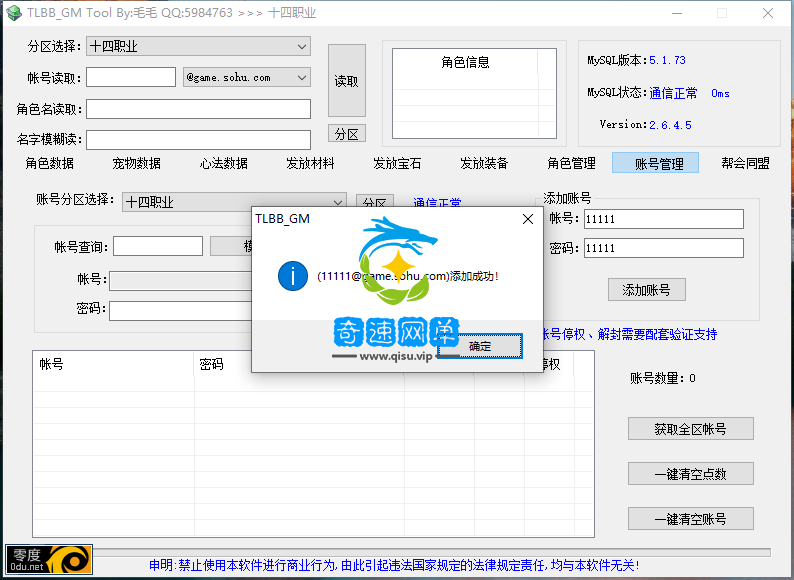Click the 零度 logo at the bottom left
This screenshot has width=794, height=580.
pyautogui.click(x=47, y=559)
